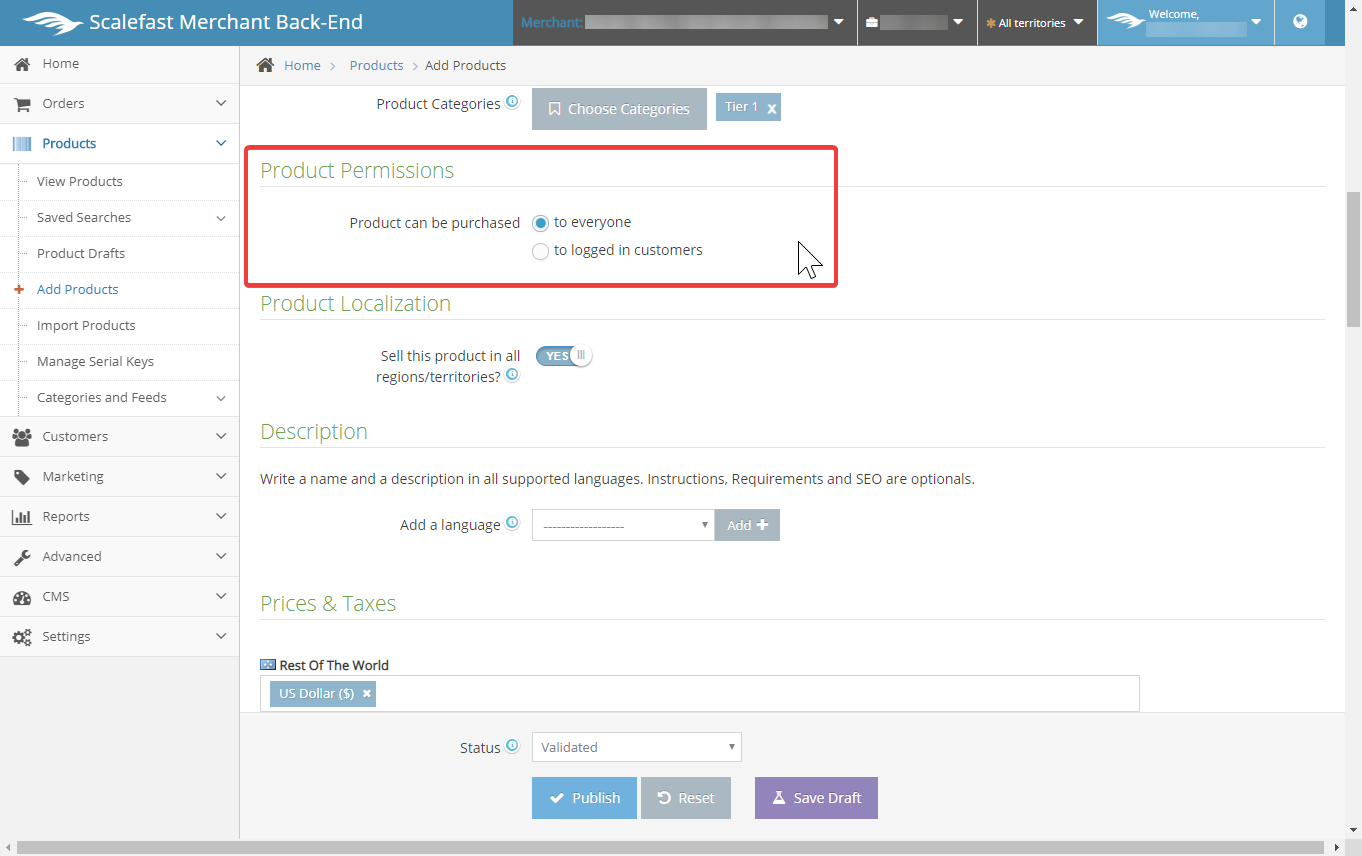Remove the Tier 1 category tag
The width and height of the screenshot is (1362, 856).
click(771, 109)
